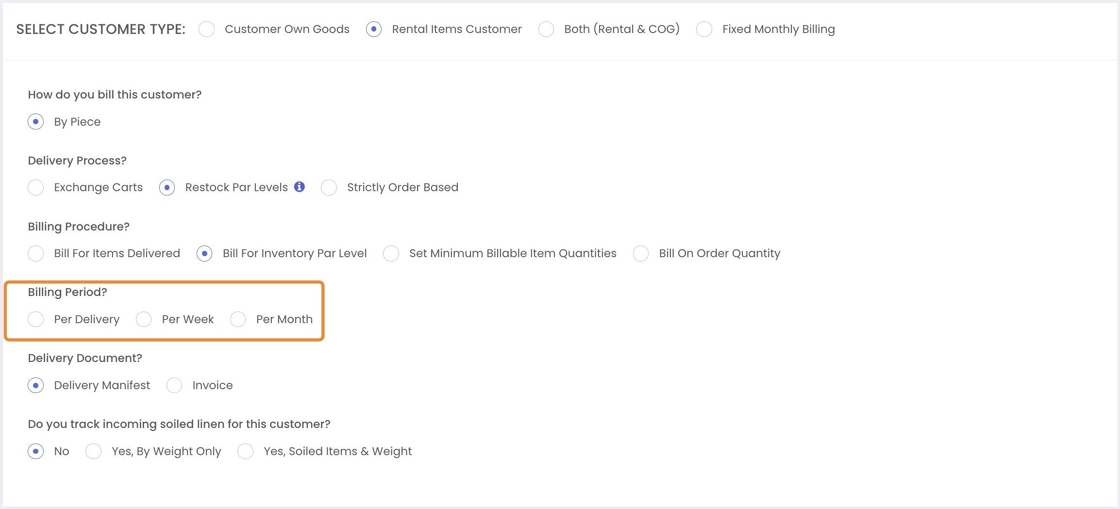The width and height of the screenshot is (1120, 509).
Task: Choose Bill For Inventory Par Level
Action: (x=204, y=254)
